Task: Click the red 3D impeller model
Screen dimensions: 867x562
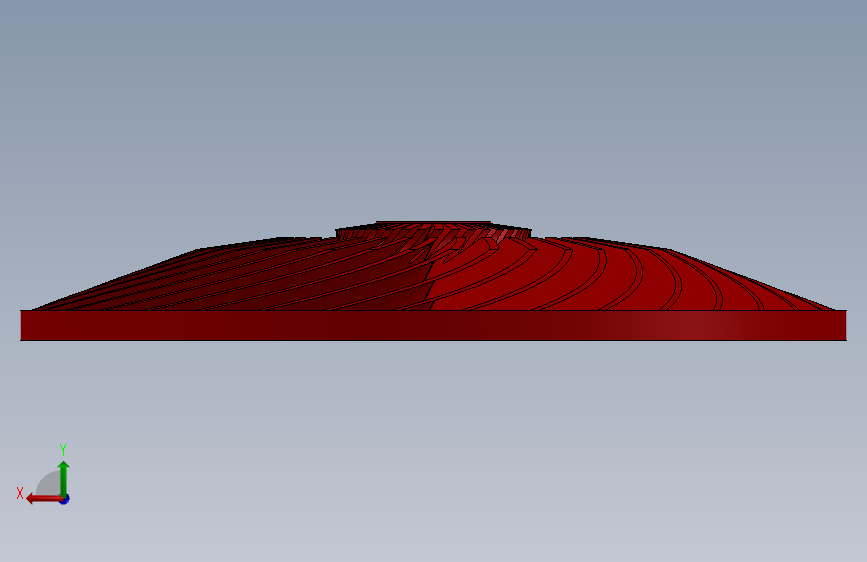Action: coord(434,281)
